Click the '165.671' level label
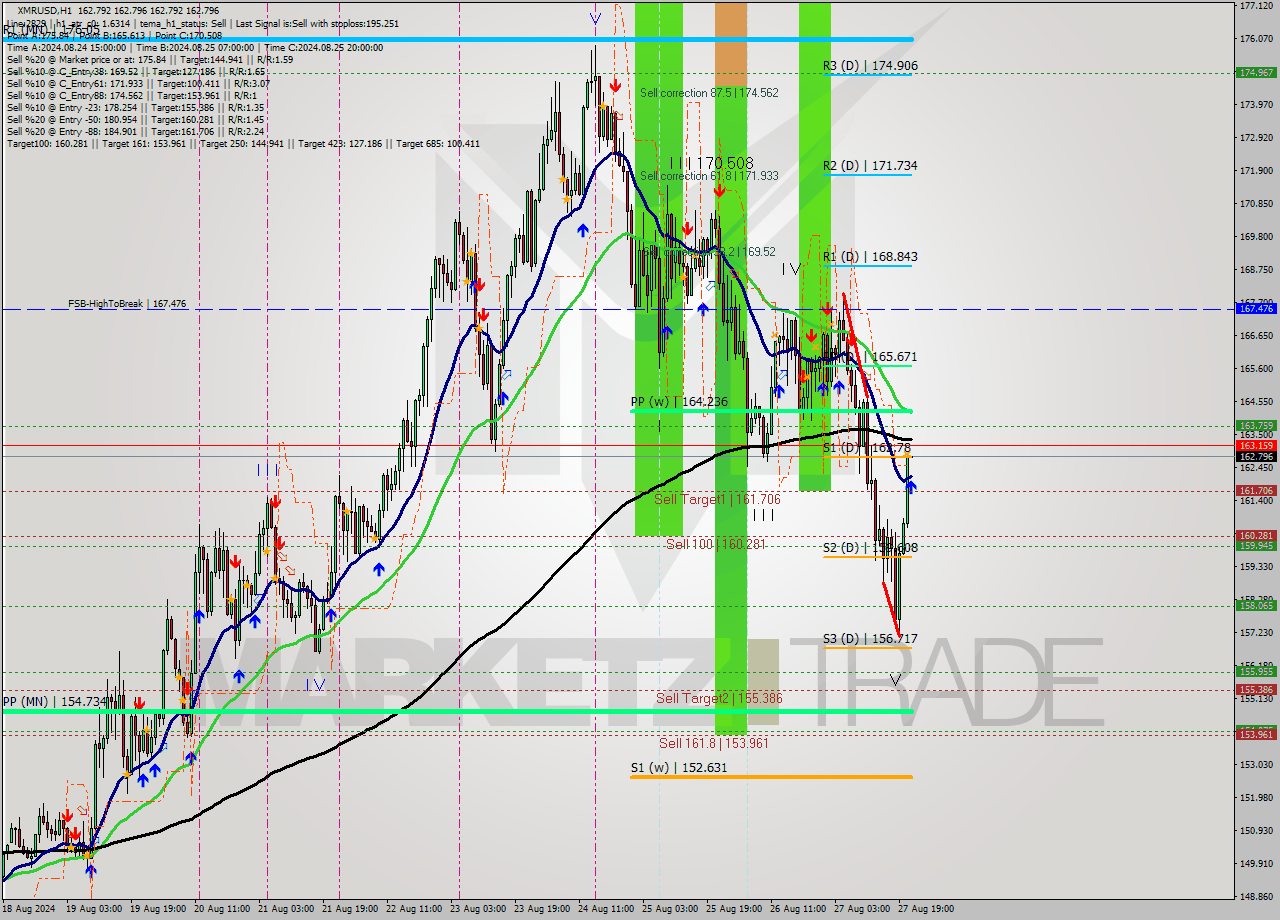Viewport: 1280px width, 920px height. pyautogui.click(x=894, y=356)
